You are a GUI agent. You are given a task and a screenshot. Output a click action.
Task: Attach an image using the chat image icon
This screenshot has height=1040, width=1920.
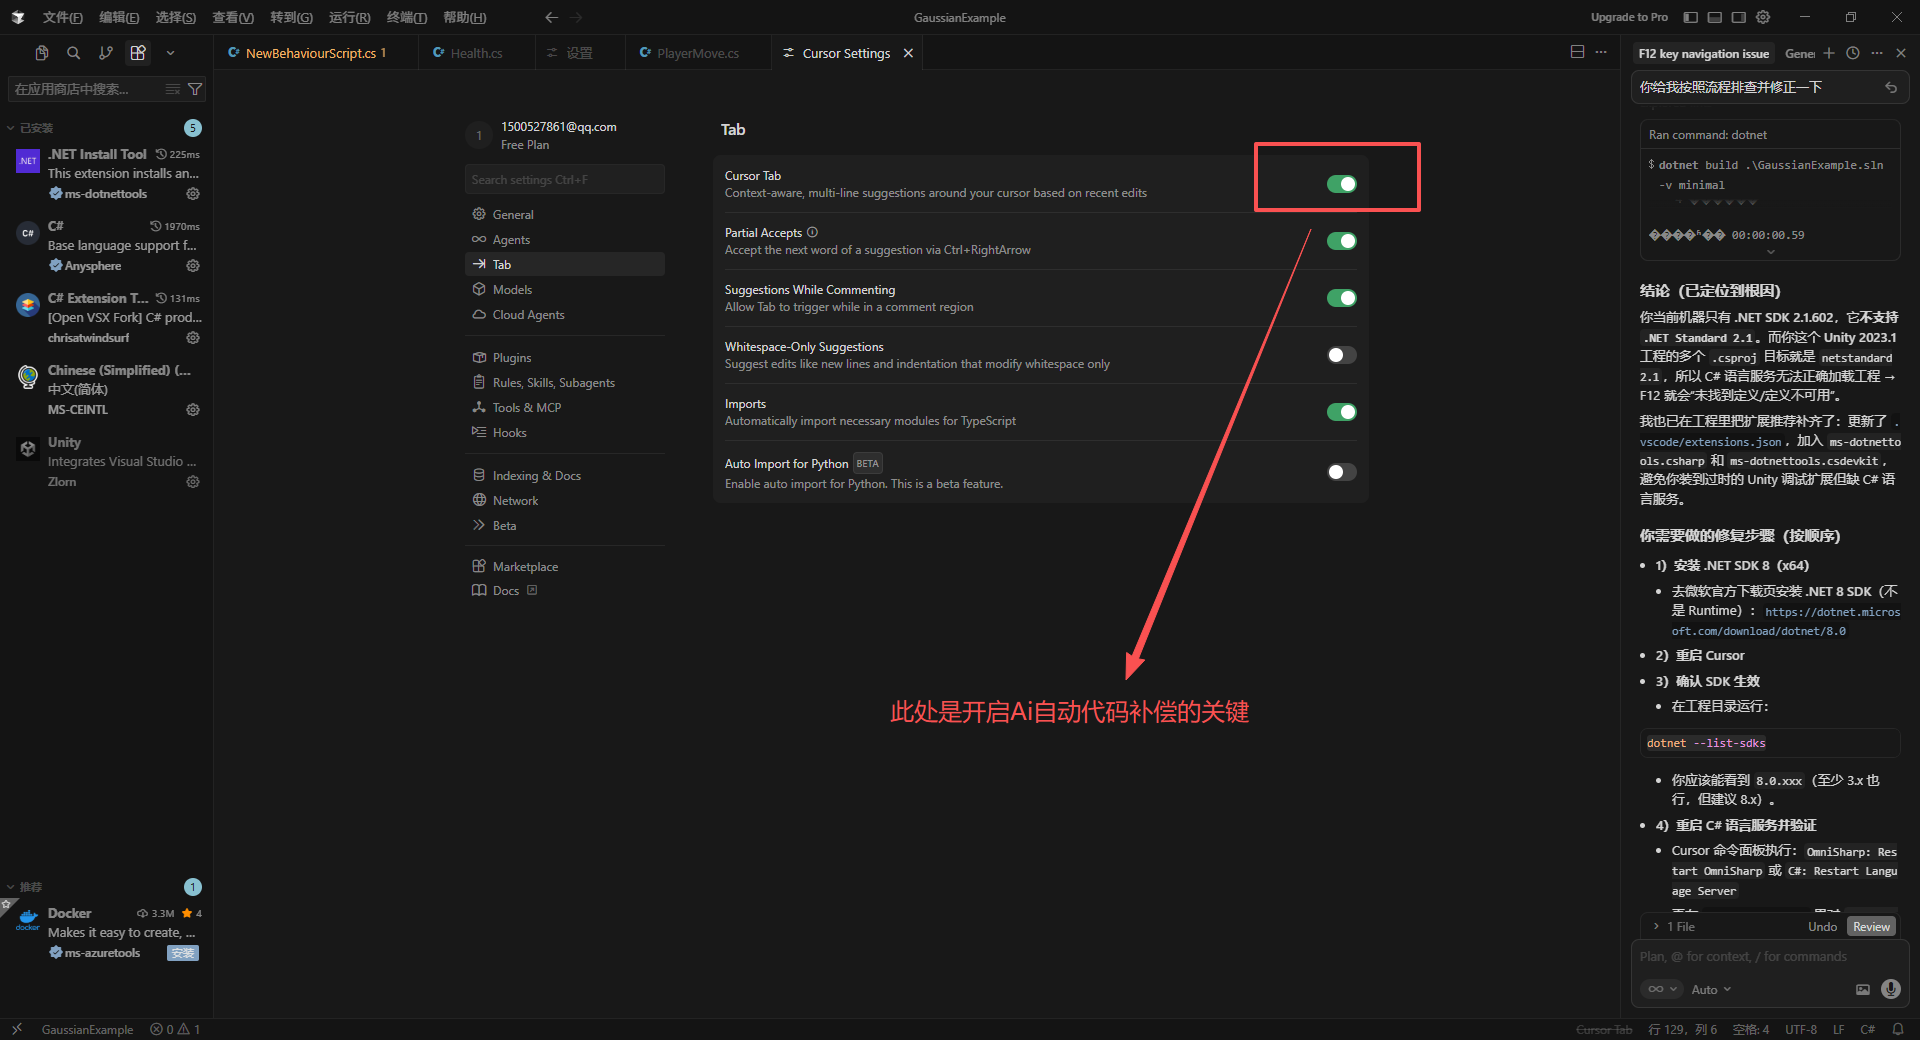(x=1863, y=989)
